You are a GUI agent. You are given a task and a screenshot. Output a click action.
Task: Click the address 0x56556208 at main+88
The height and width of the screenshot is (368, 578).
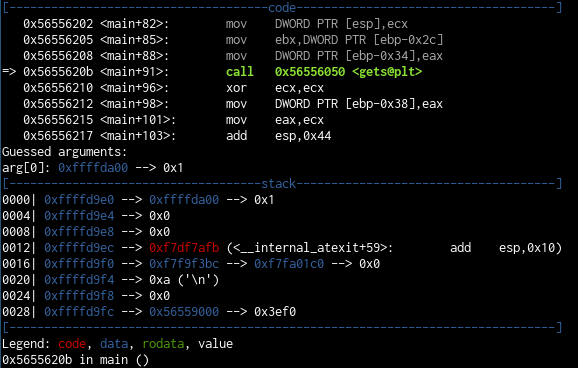(58, 56)
